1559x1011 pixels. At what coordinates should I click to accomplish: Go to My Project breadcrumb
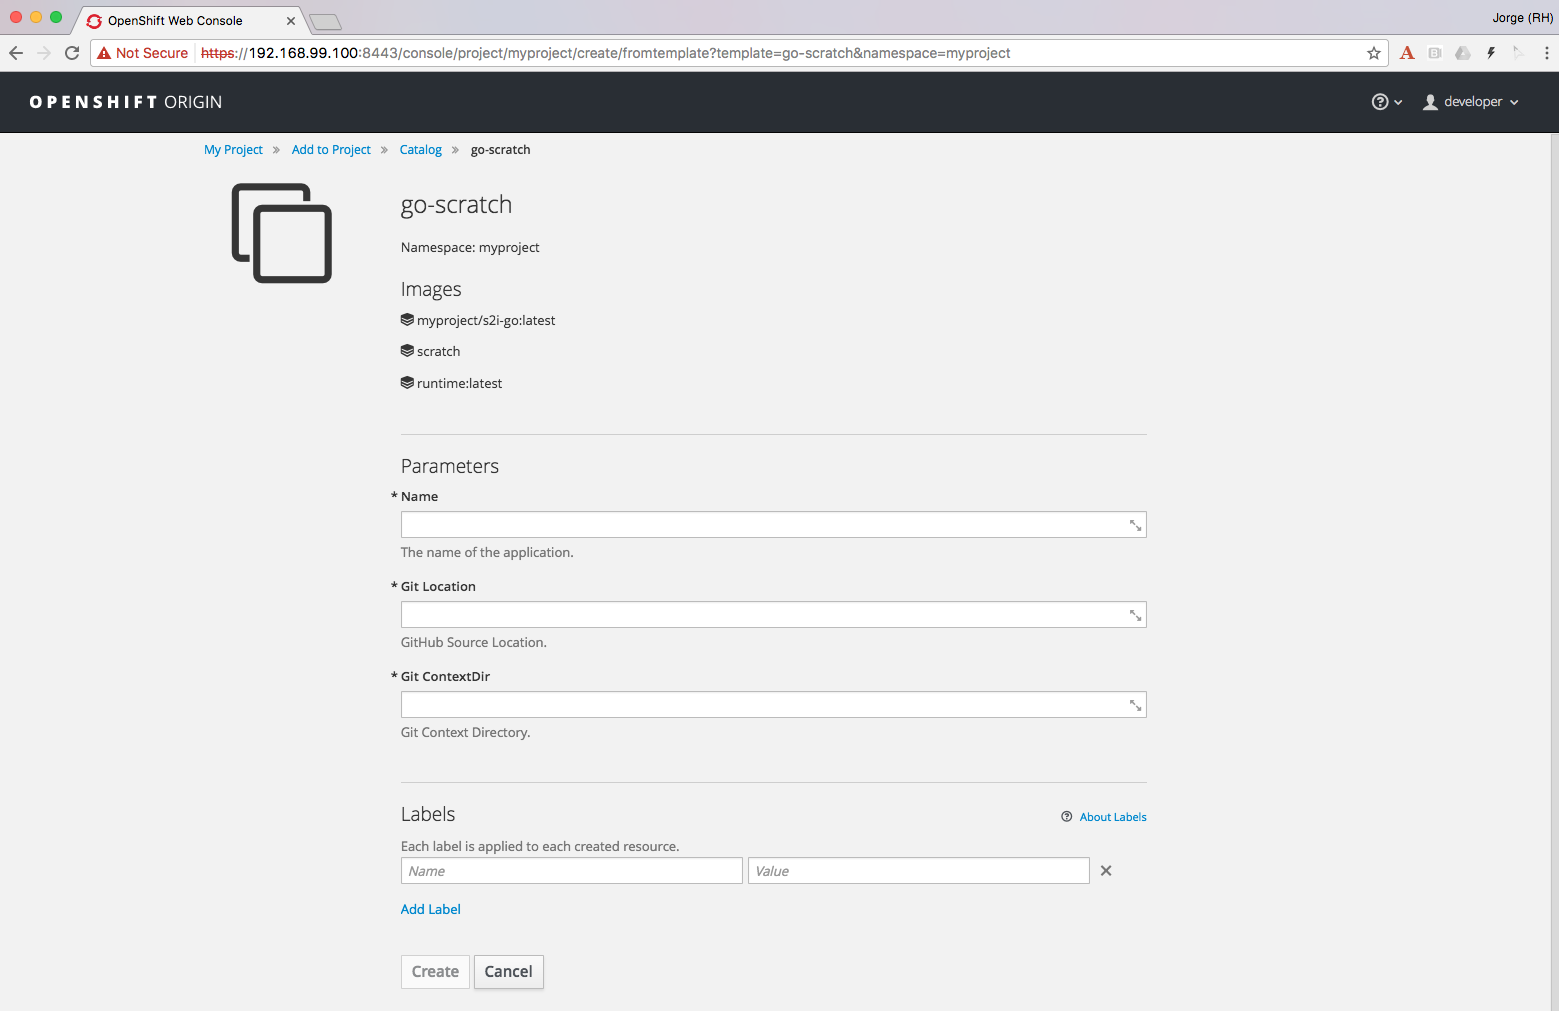[233, 150]
